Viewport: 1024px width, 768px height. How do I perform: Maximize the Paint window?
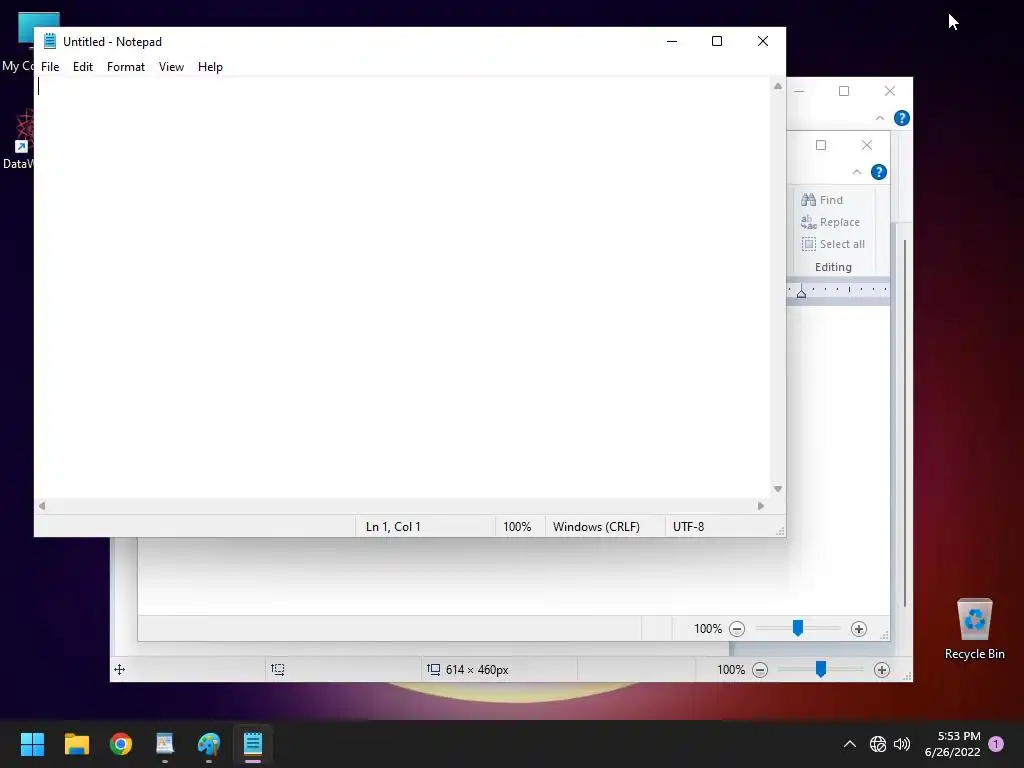click(x=844, y=91)
